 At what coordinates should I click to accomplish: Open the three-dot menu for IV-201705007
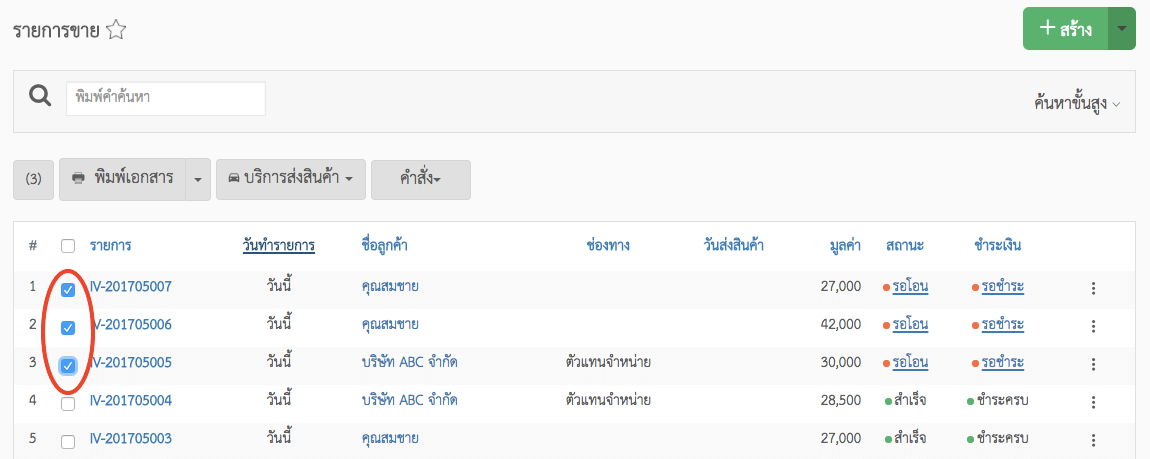[x=1093, y=288]
